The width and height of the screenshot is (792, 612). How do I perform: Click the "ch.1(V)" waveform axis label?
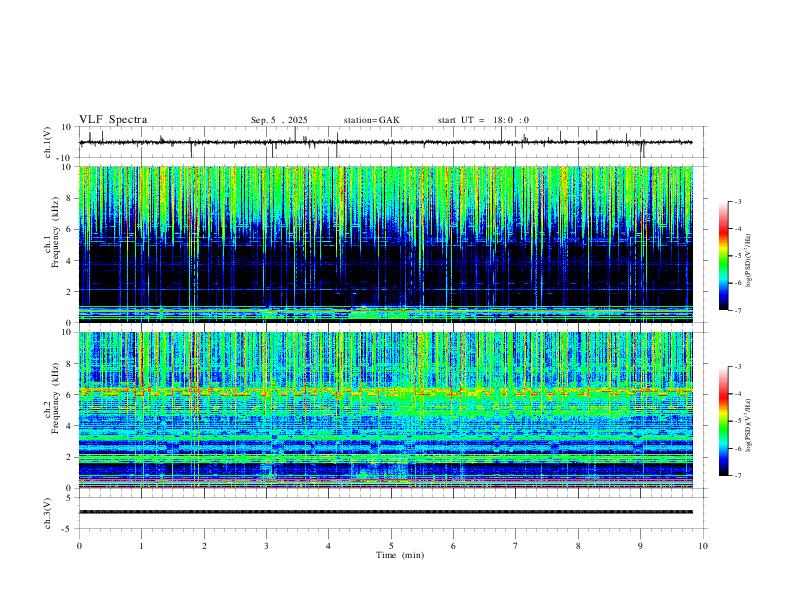point(48,143)
